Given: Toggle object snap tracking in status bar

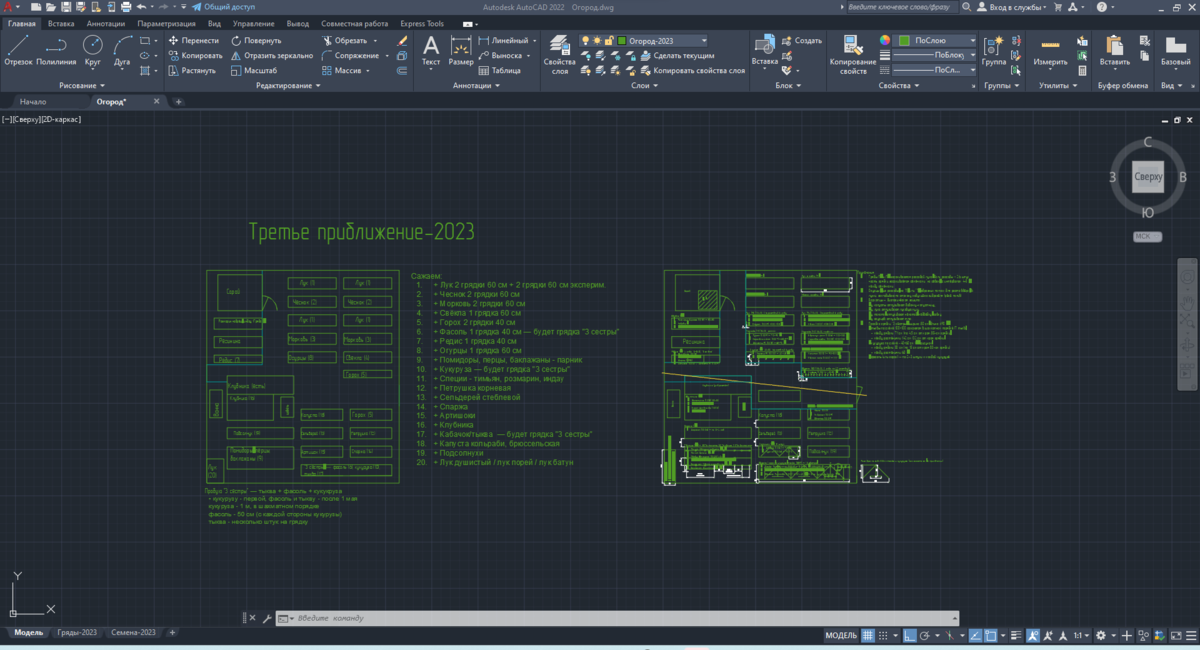Looking at the screenshot, I should tap(974, 635).
